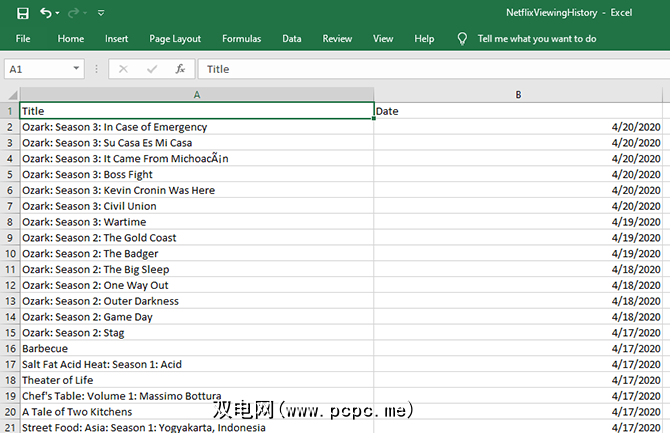Expand the Name Box dropdown

pyautogui.click(x=76, y=69)
